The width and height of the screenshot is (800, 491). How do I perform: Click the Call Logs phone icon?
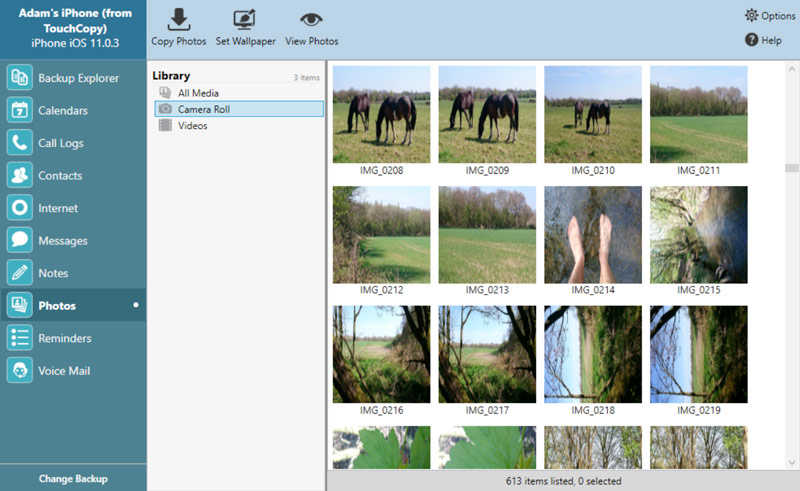(x=20, y=143)
